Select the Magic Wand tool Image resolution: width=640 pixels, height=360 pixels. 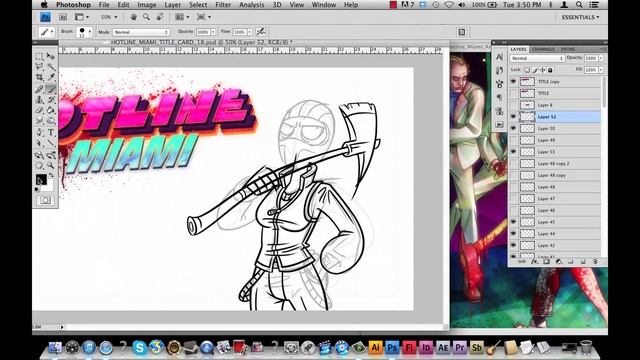coord(51,67)
